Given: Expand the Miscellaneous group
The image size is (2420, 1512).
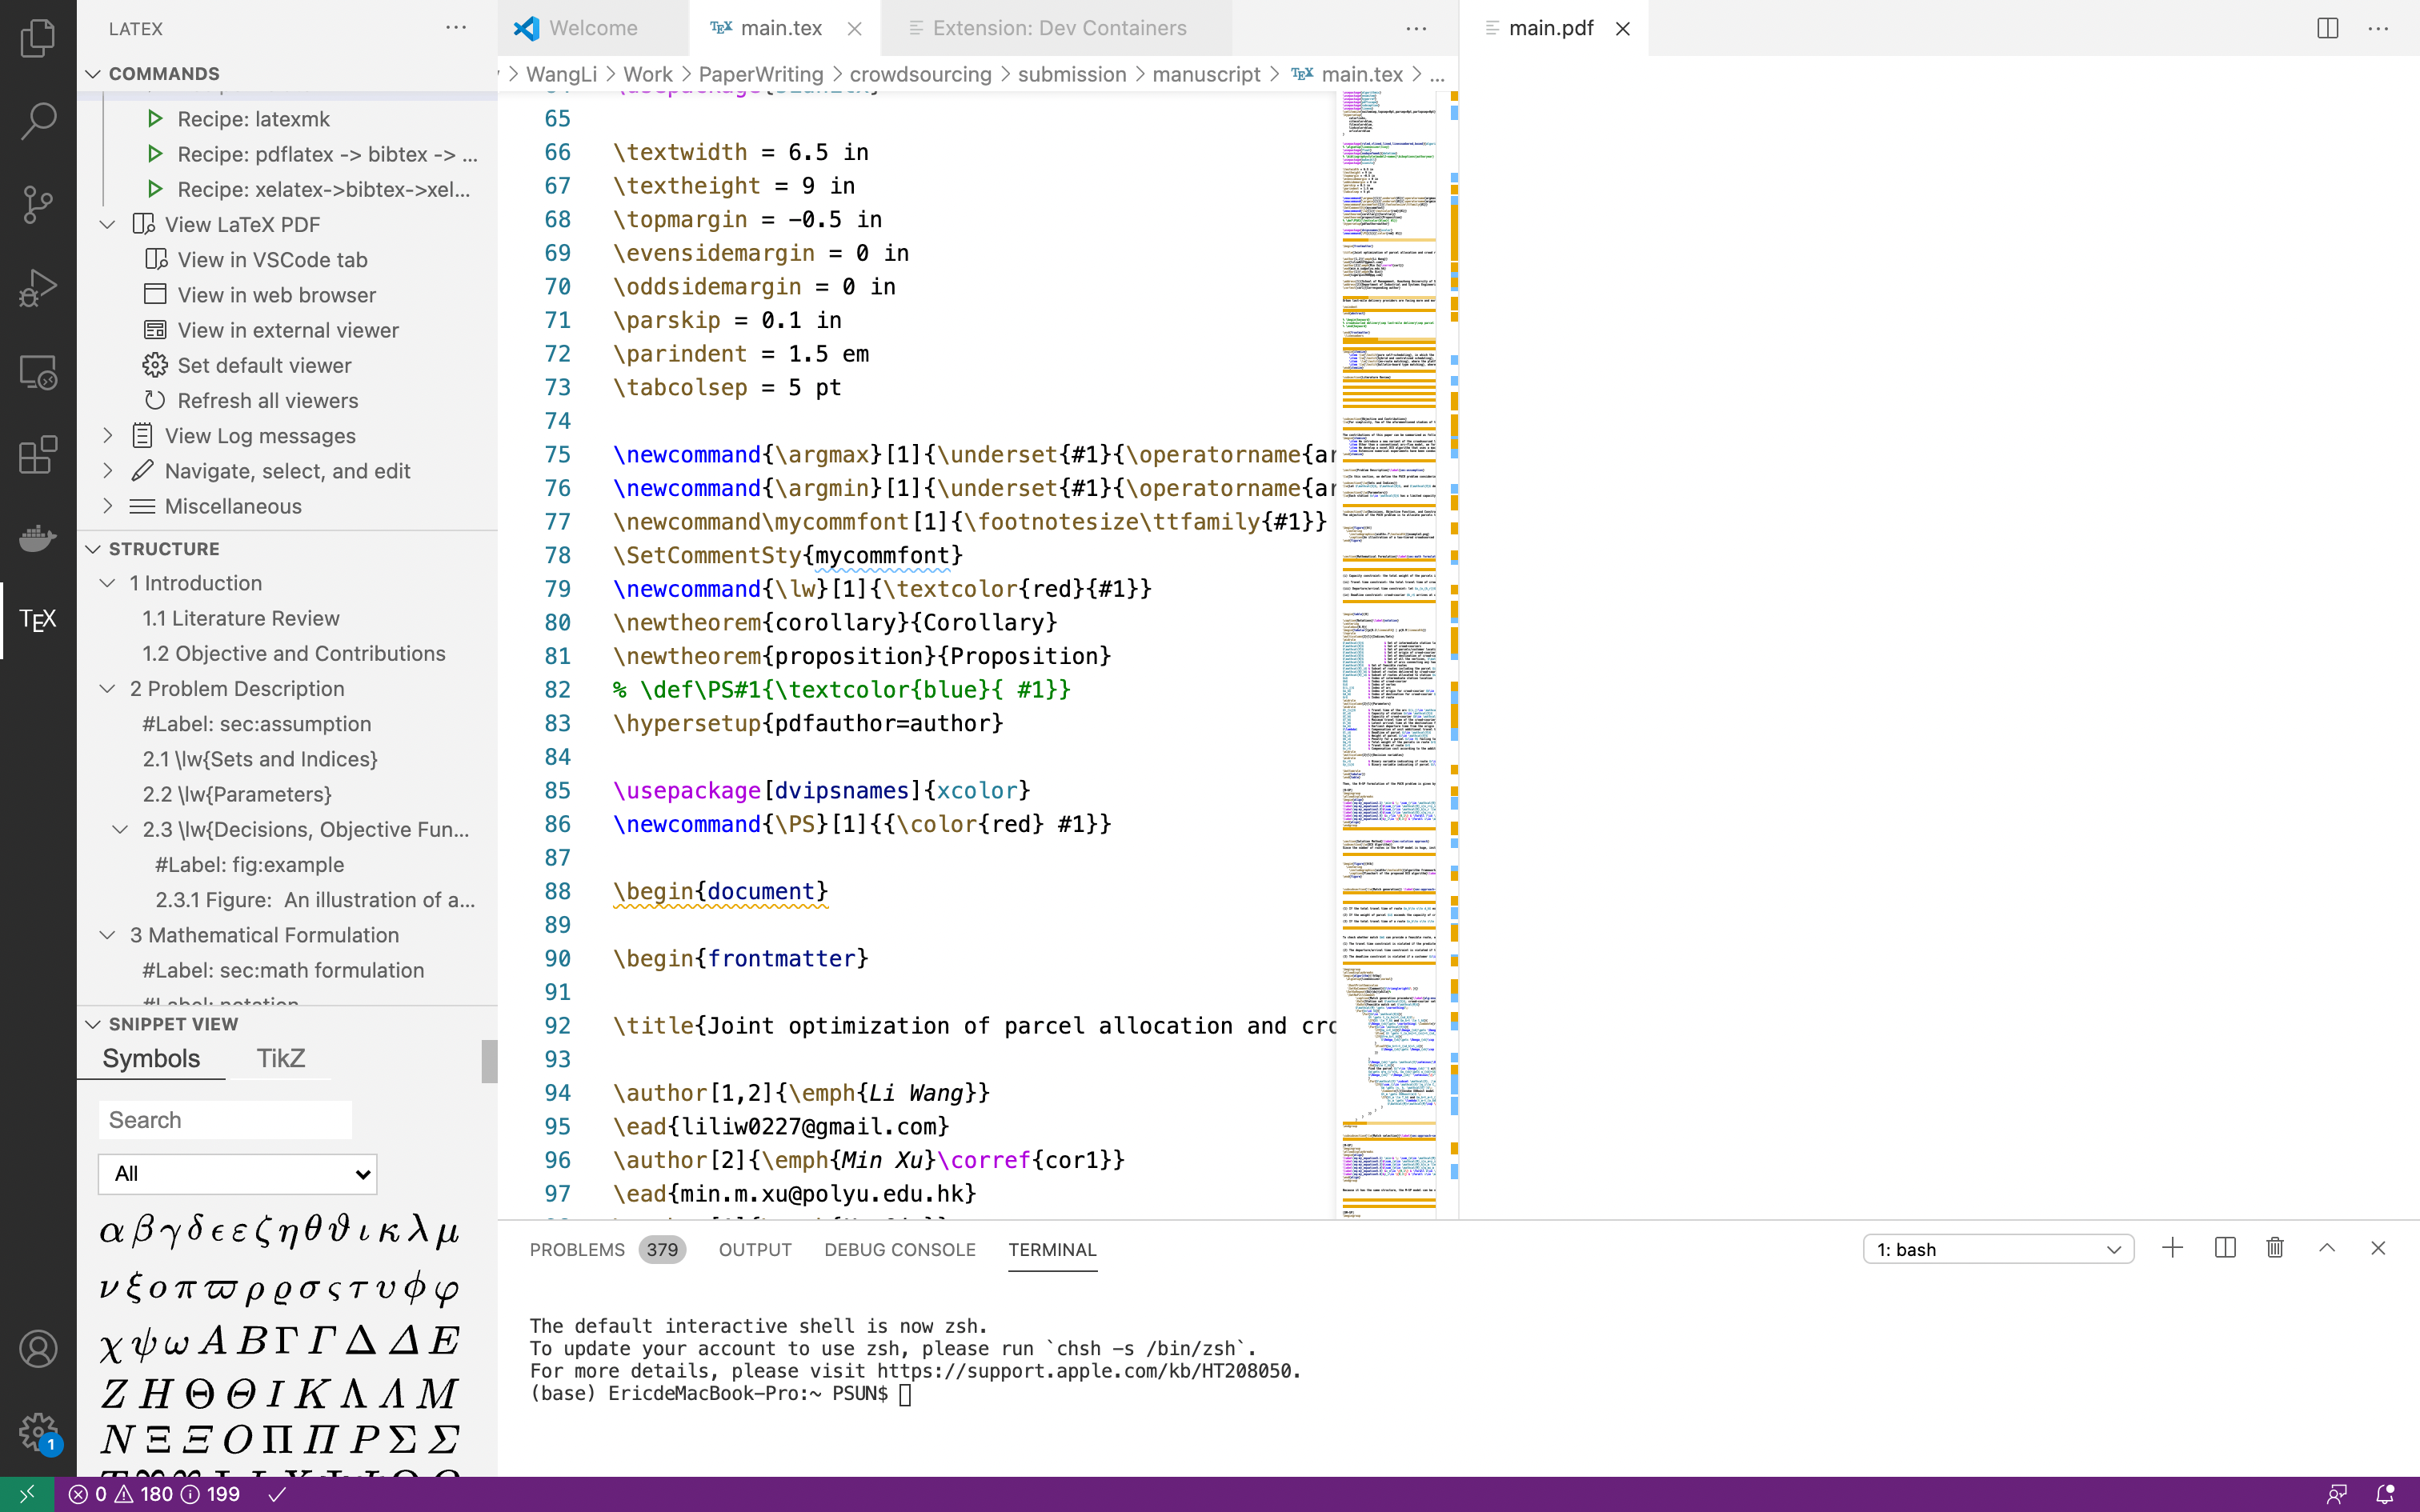Looking at the screenshot, I should click(107, 506).
